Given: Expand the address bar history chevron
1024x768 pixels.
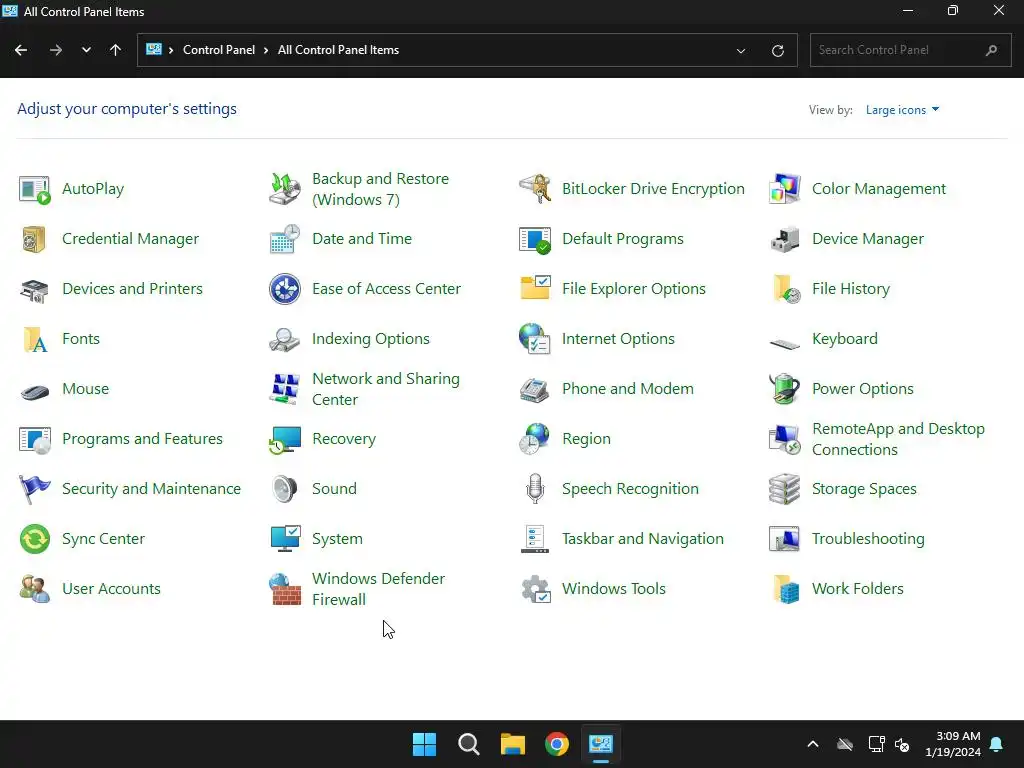Looking at the screenshot, I should tap(741, 50).
